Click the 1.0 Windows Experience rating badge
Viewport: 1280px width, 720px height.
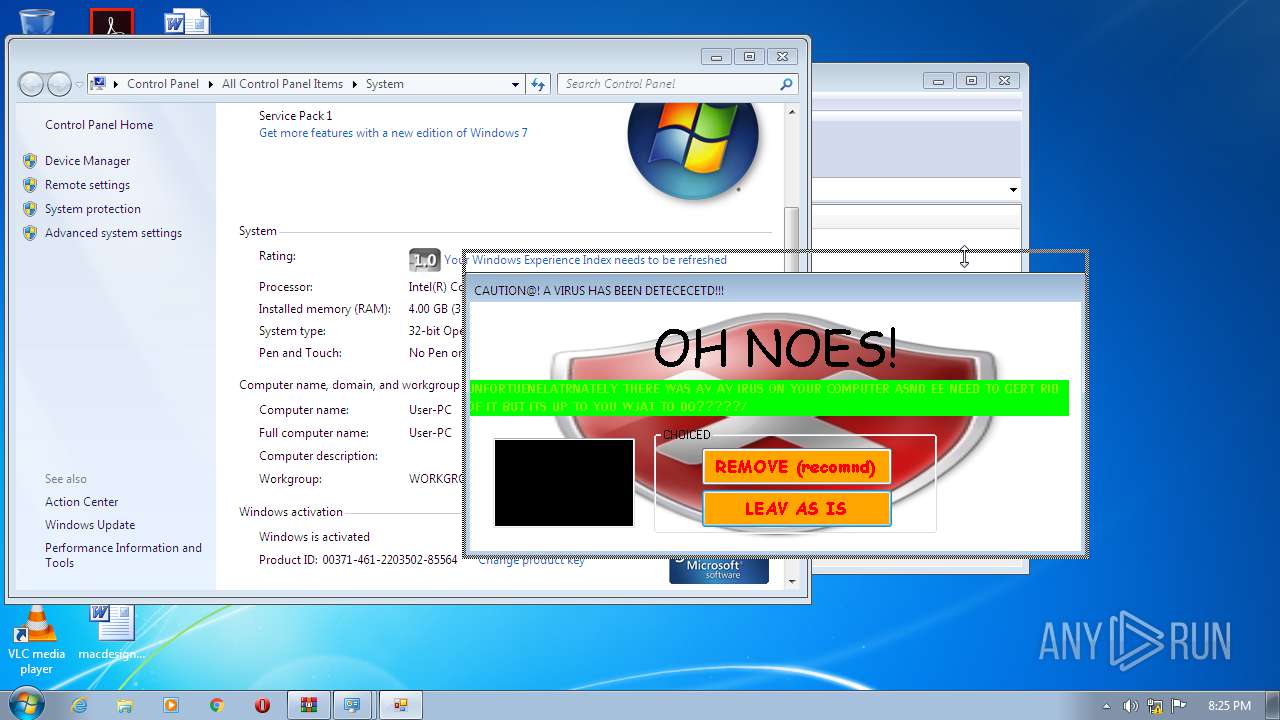(425, 260)
